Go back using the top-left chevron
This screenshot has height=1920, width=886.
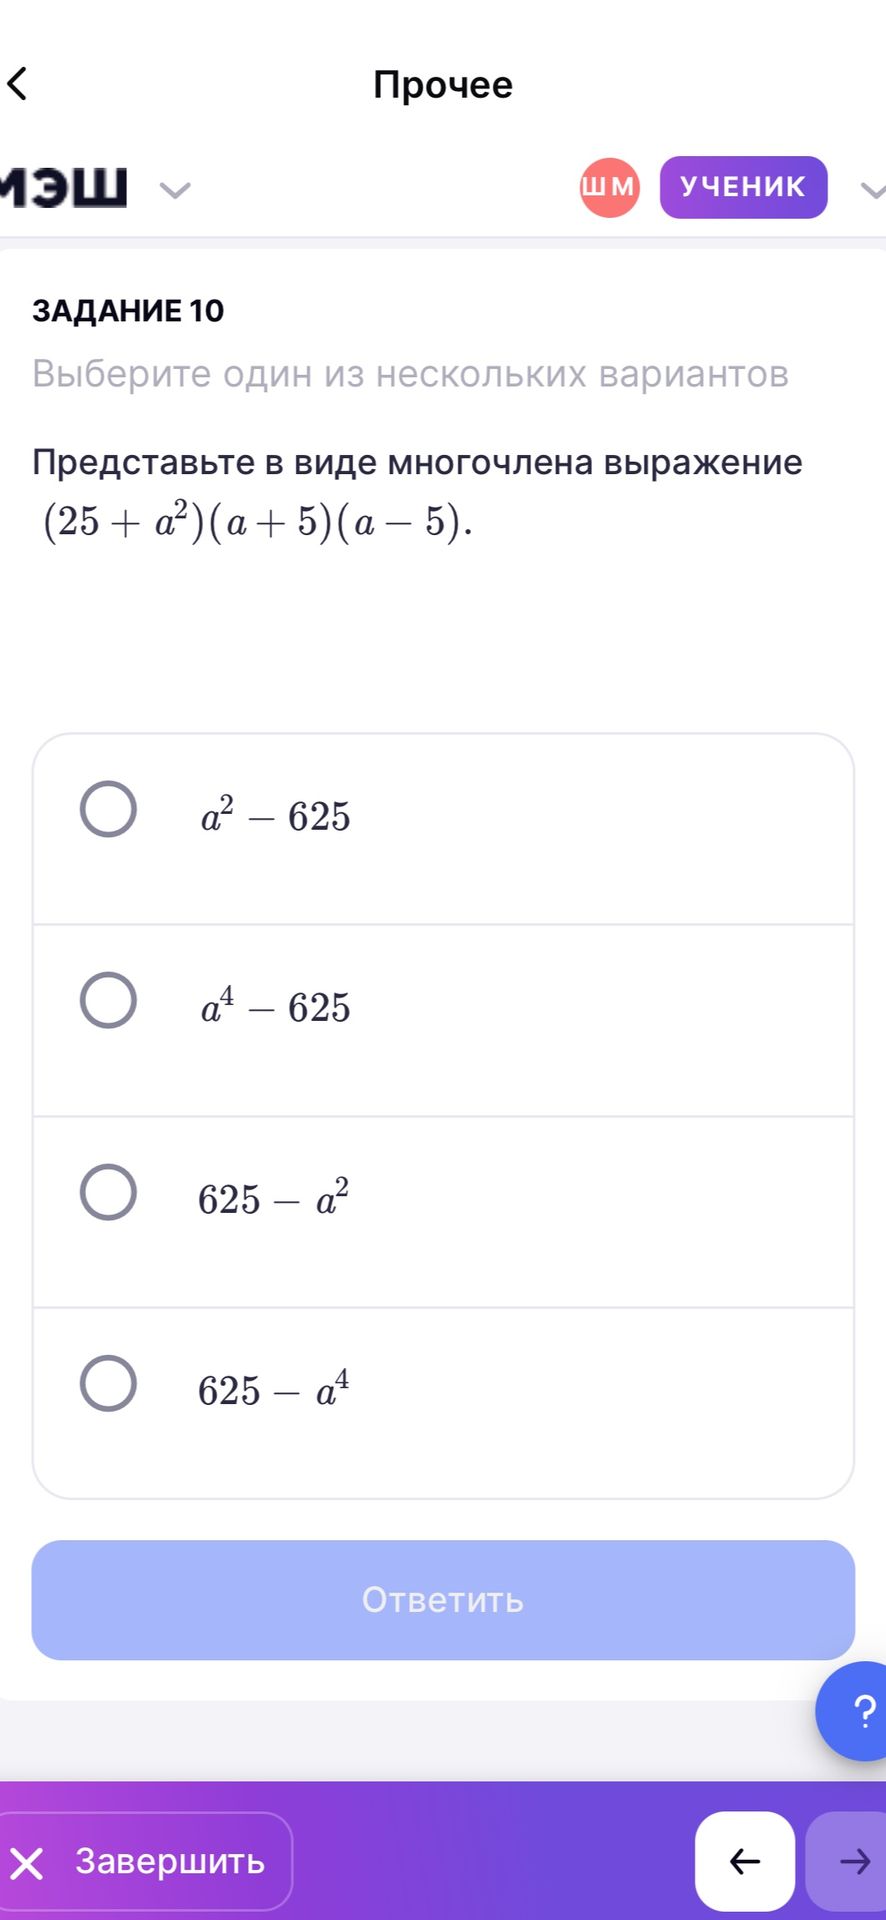click(18, 84)
